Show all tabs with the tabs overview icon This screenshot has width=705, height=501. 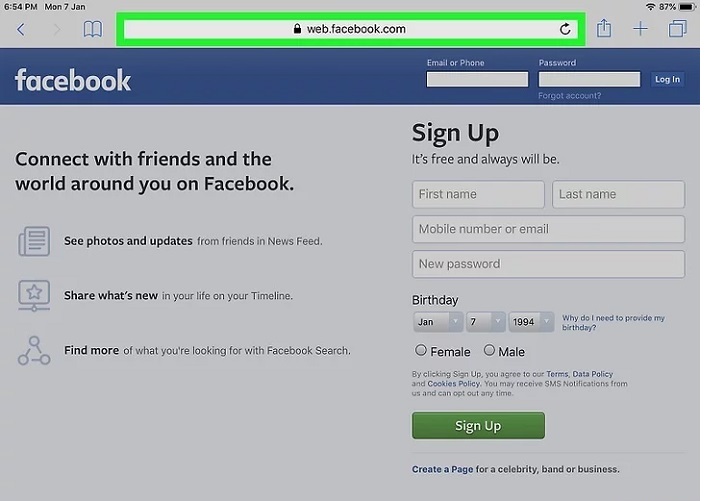click(x=678, y=29)
